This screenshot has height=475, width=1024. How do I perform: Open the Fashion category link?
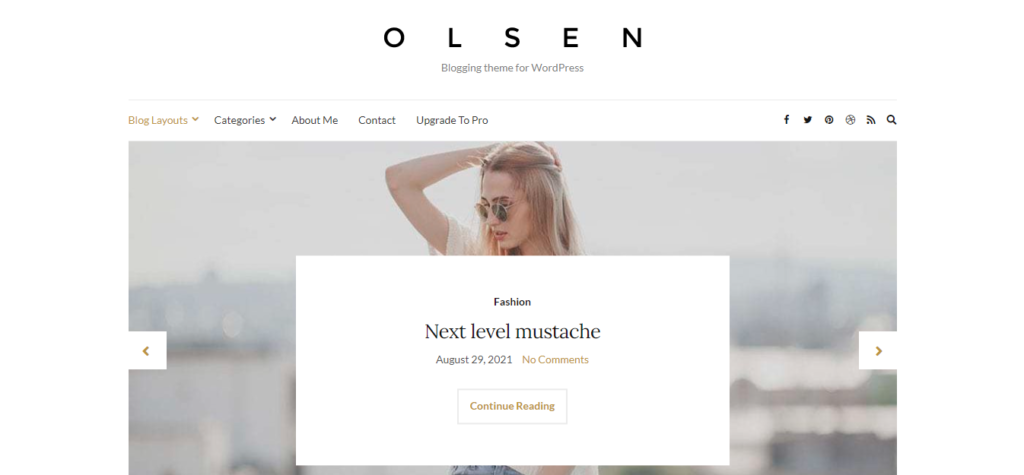[x=512, y=302]
